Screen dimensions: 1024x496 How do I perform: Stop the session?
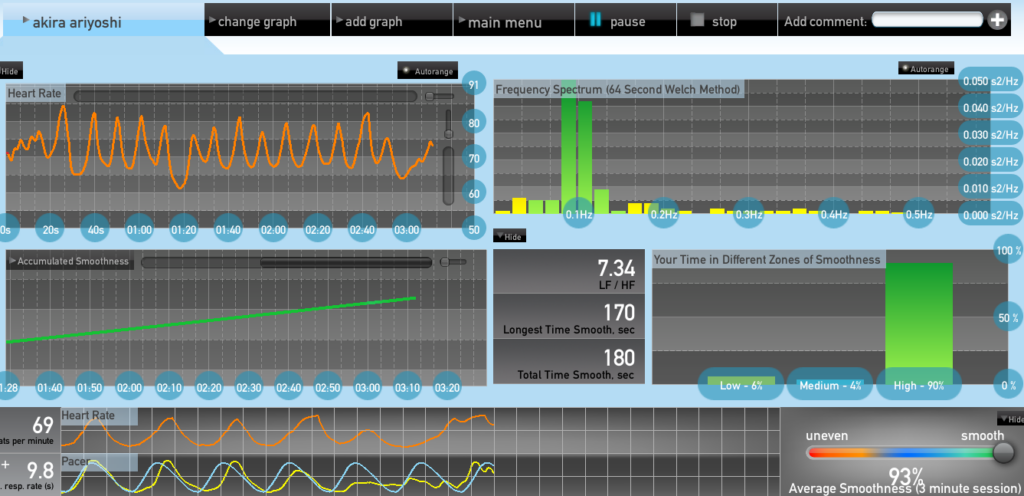pos(713,21)
